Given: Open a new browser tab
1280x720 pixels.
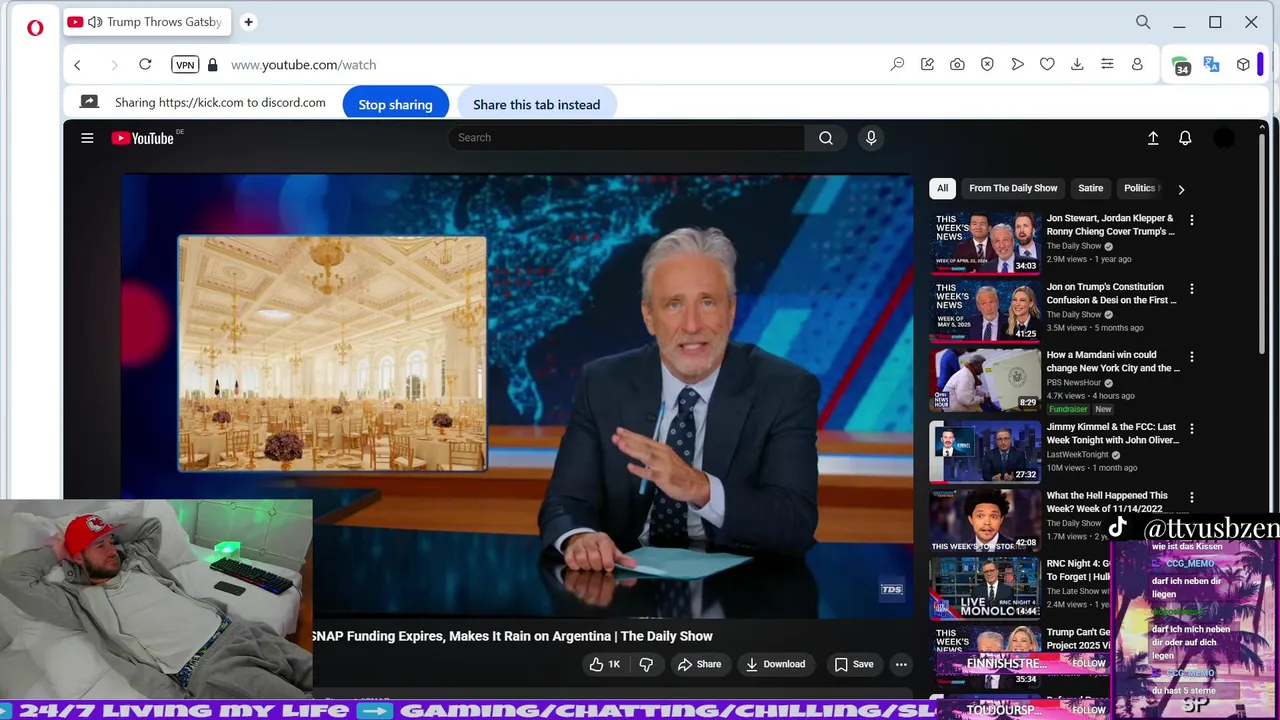Looking at the screenshot, I should point(248,22).
